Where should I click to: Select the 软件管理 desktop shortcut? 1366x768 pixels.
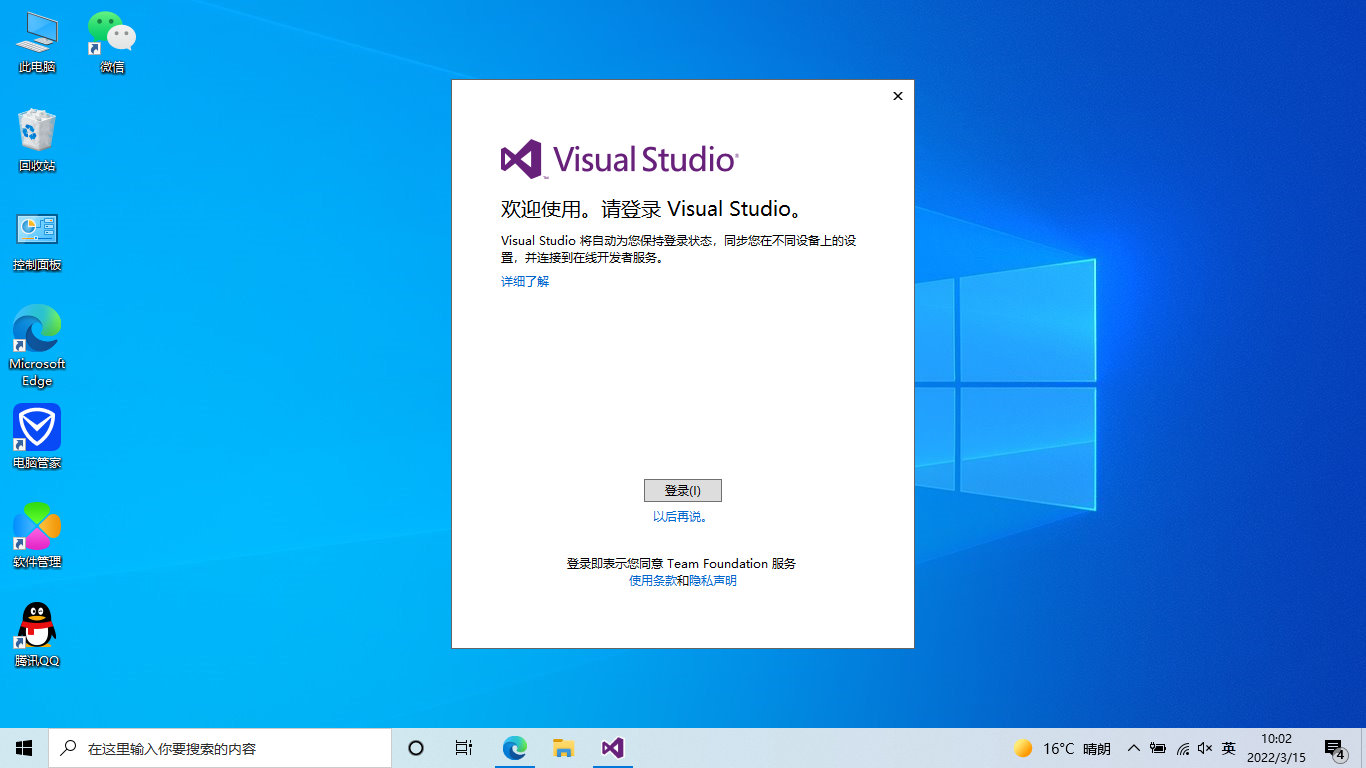[x=37, y=536]
